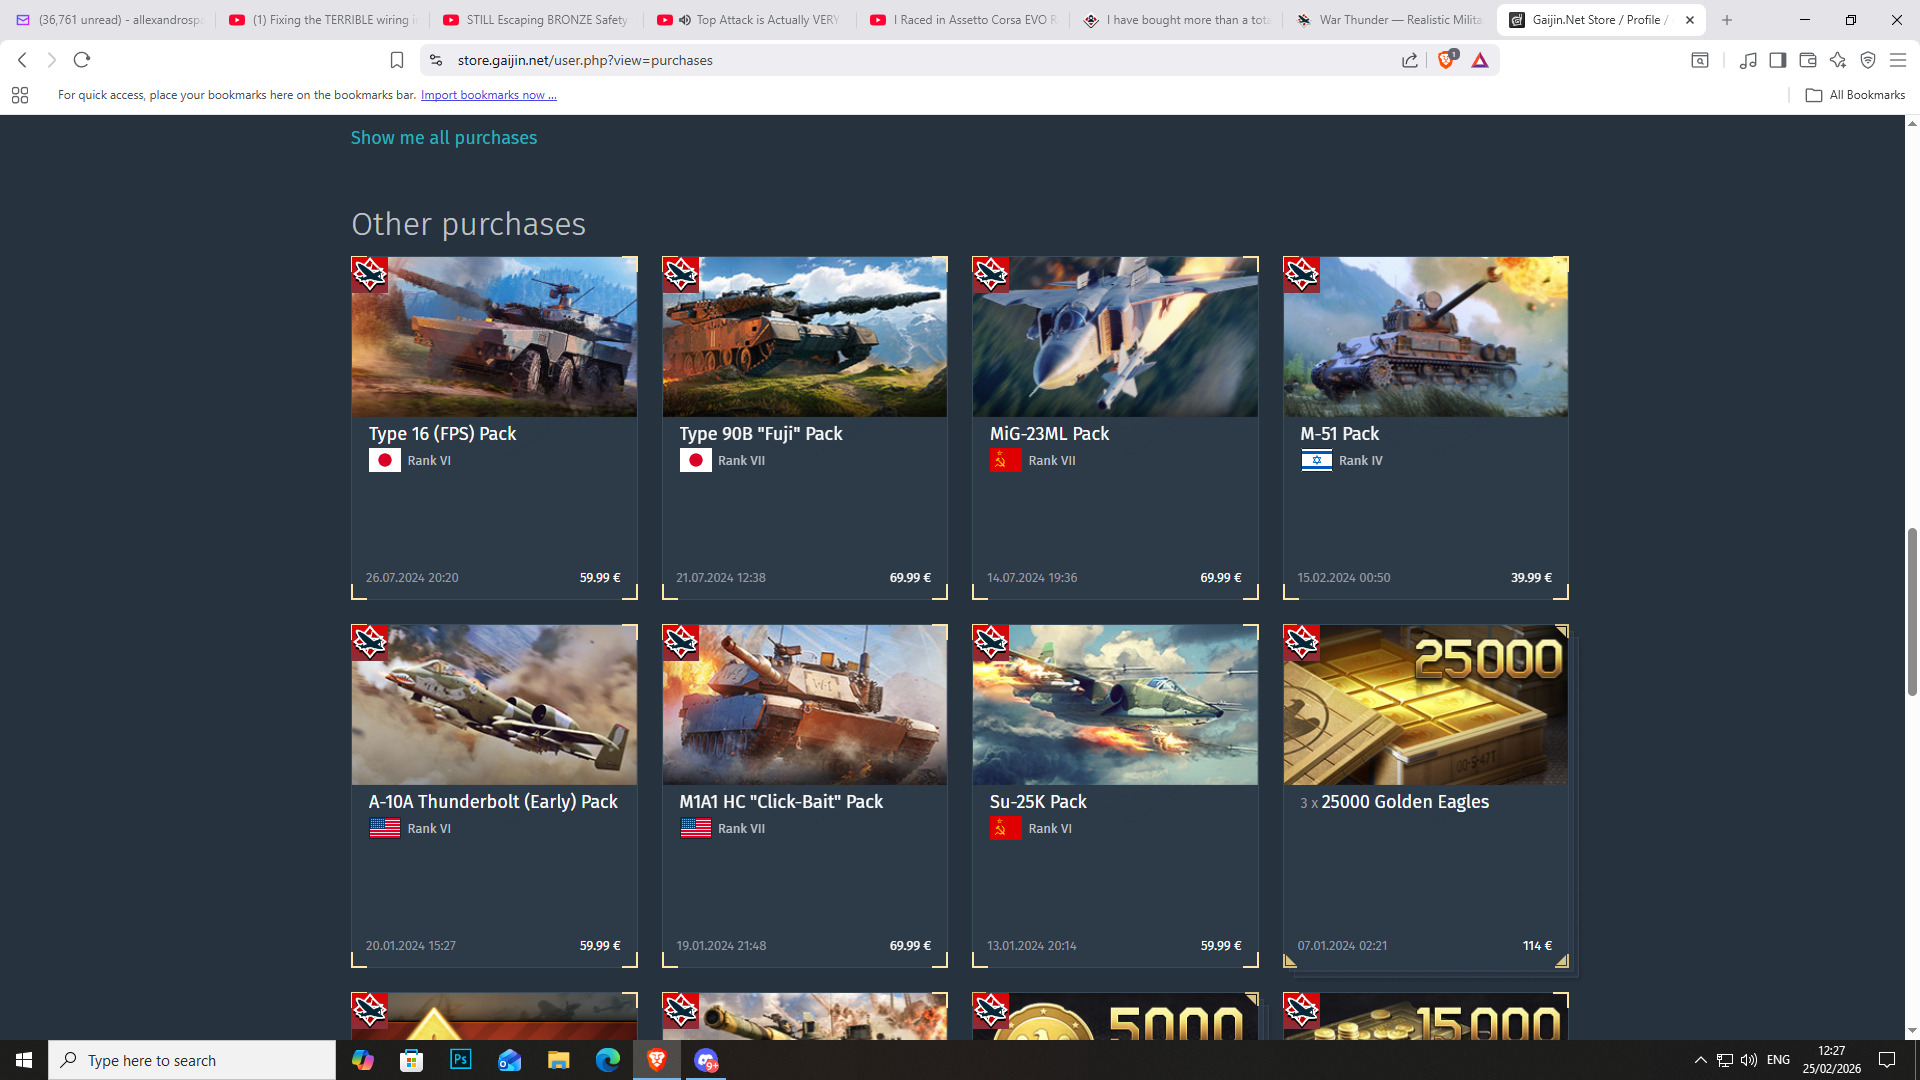The image size is (1920, 1080).
Task: Switch to the Top Attack YouTube tab
Action: pyautogui.click(x=757, y=20)
